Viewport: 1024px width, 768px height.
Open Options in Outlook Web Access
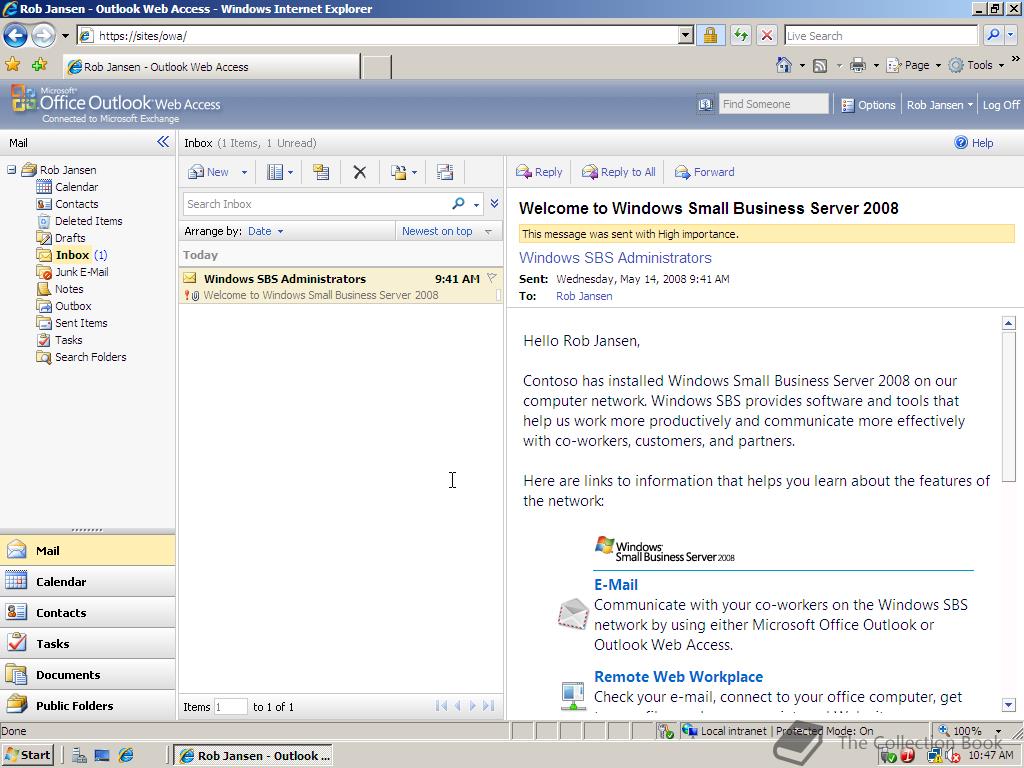[868, 105]
